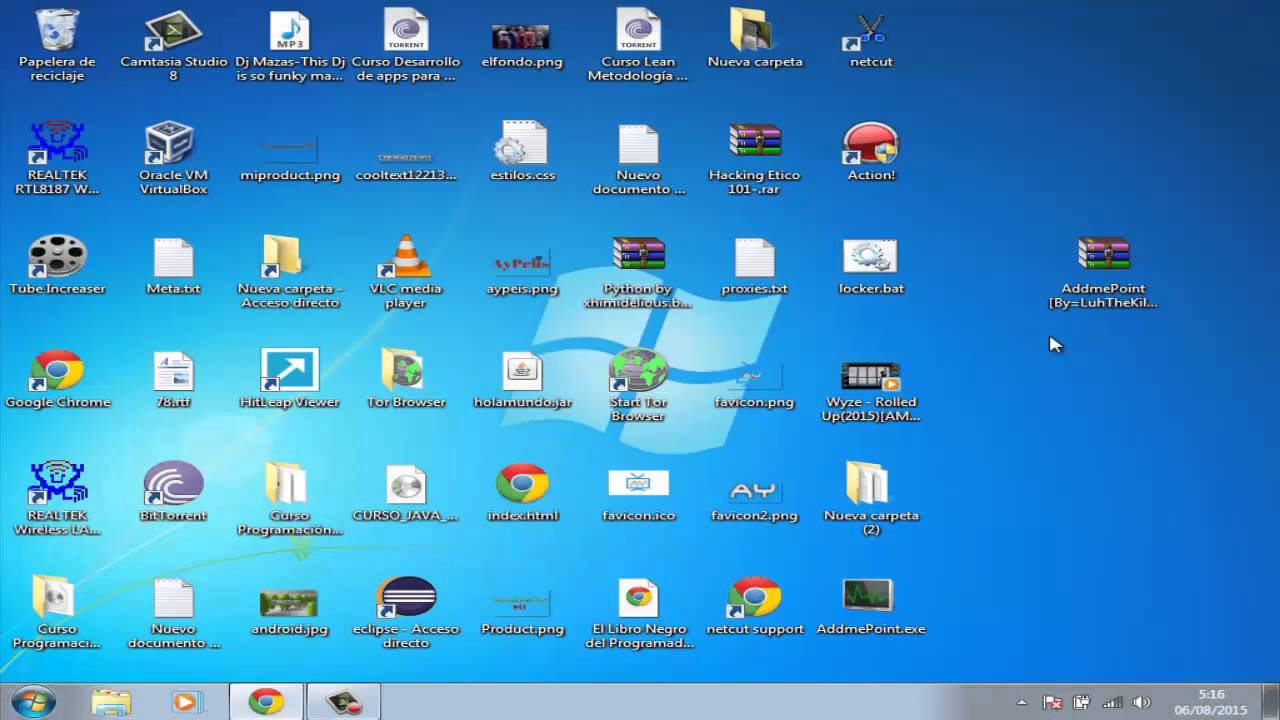Screen dimensions: 1280x720
Task: Launch Camtasia Studio 8 shortcut
Action: click(x=173, y=31)
